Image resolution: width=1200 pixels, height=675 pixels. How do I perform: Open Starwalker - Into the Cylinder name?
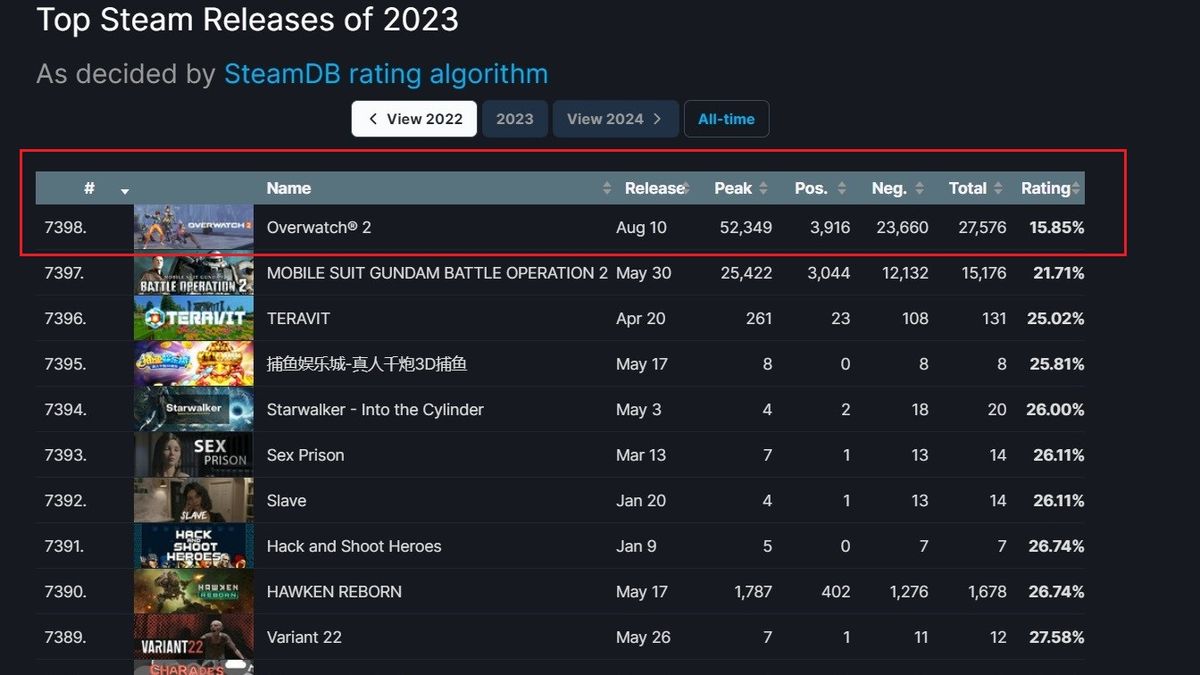(x=375, y=409)
